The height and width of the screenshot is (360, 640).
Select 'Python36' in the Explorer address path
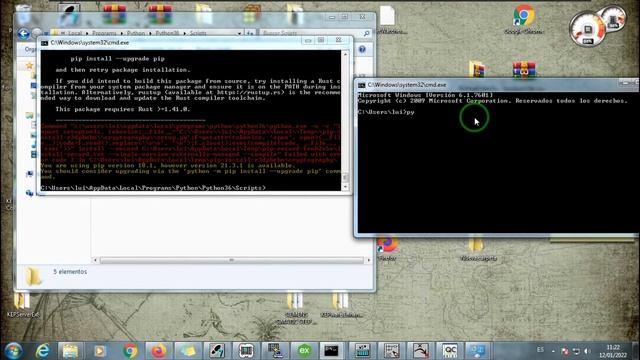(167, 33)
